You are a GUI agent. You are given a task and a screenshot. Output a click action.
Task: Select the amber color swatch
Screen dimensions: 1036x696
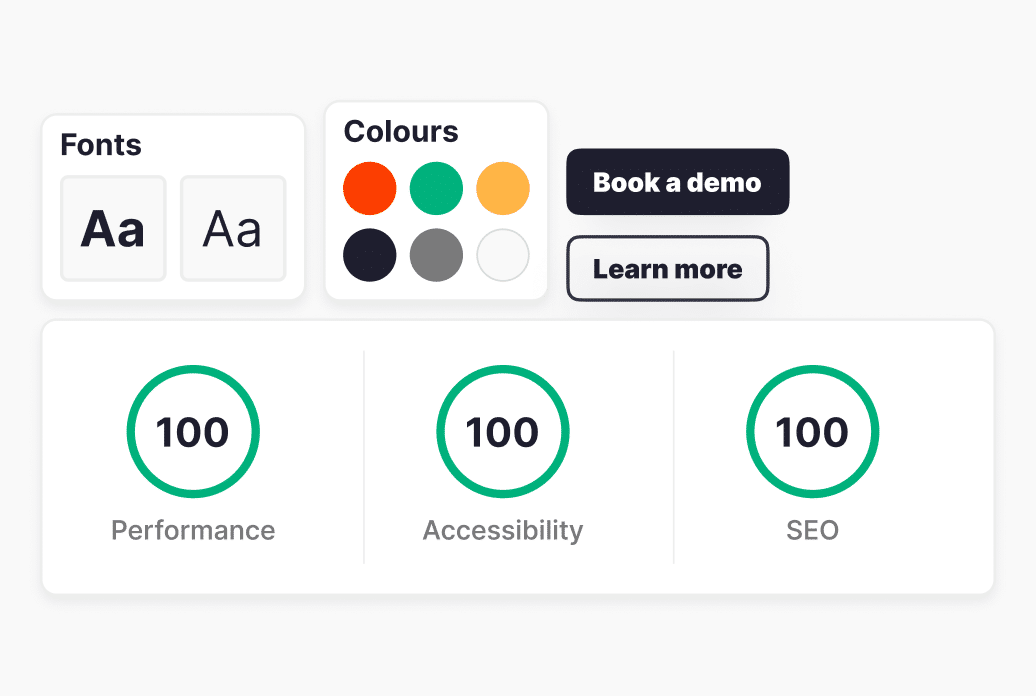click(502, 188)
